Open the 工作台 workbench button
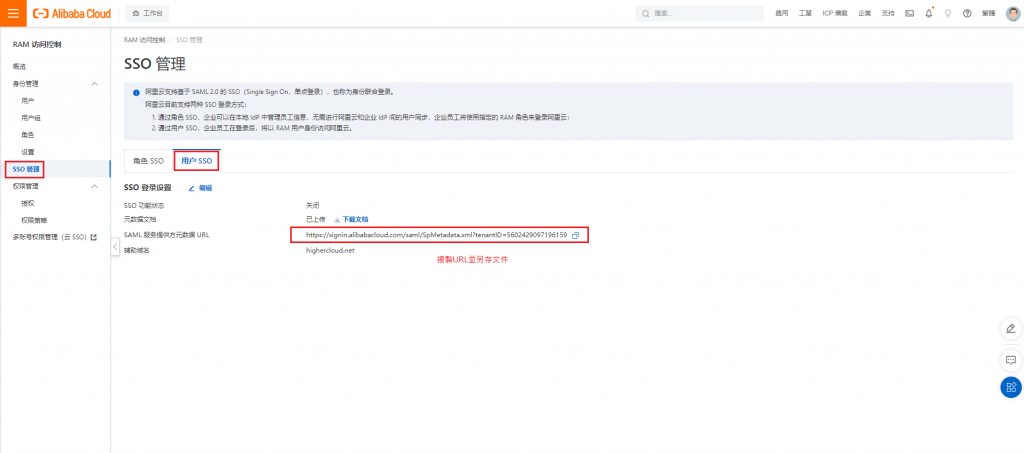1024x453 pixels. coord(147,13)
